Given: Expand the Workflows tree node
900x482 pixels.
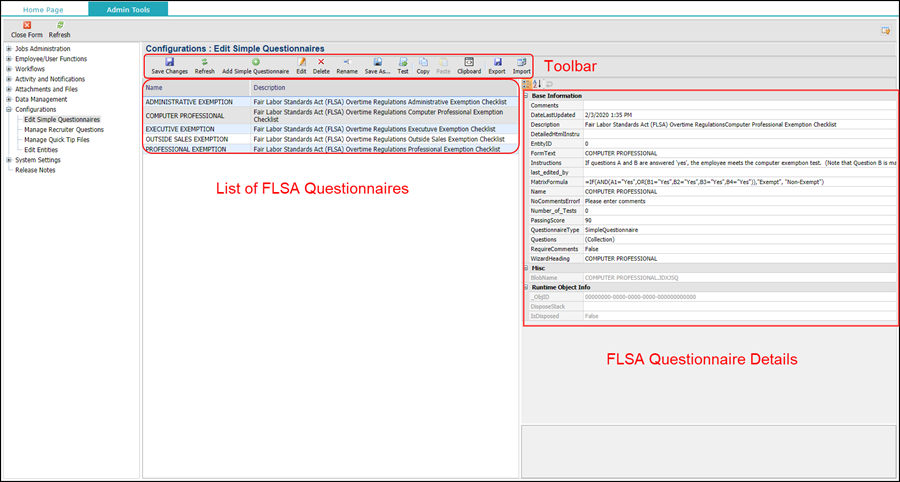Looking at the screenshot, I should pyautogui.click(x=9, y=69).
